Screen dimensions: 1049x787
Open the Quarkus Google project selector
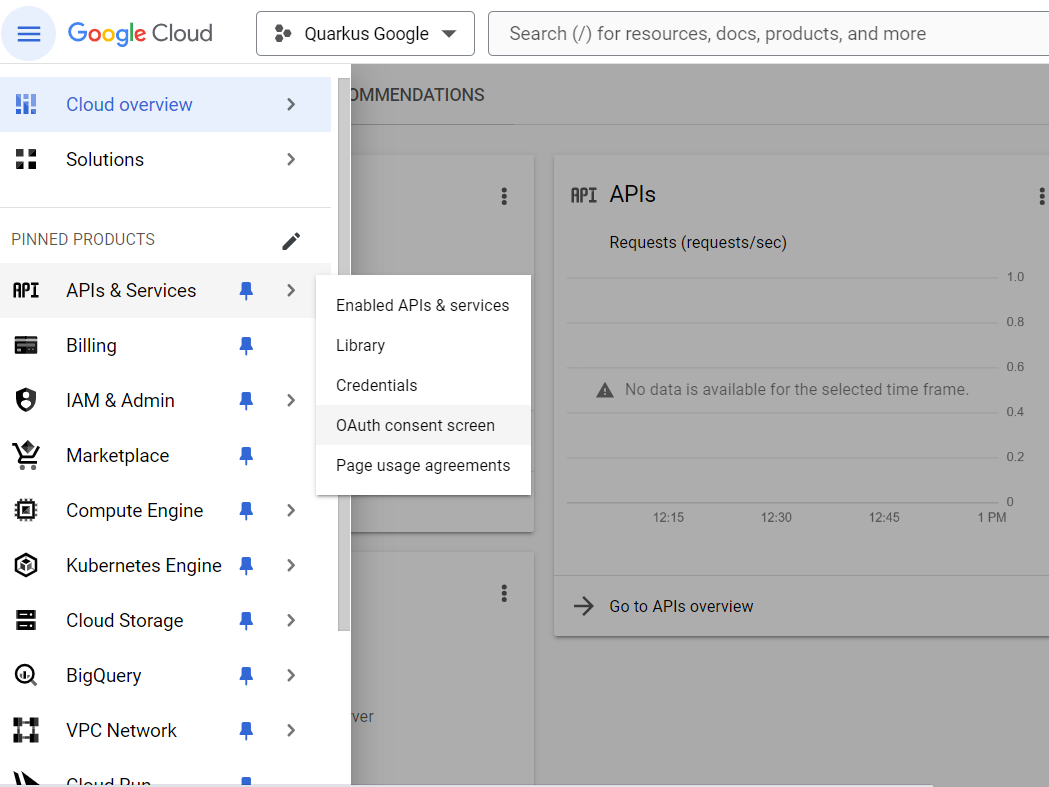tap(365, 33)
